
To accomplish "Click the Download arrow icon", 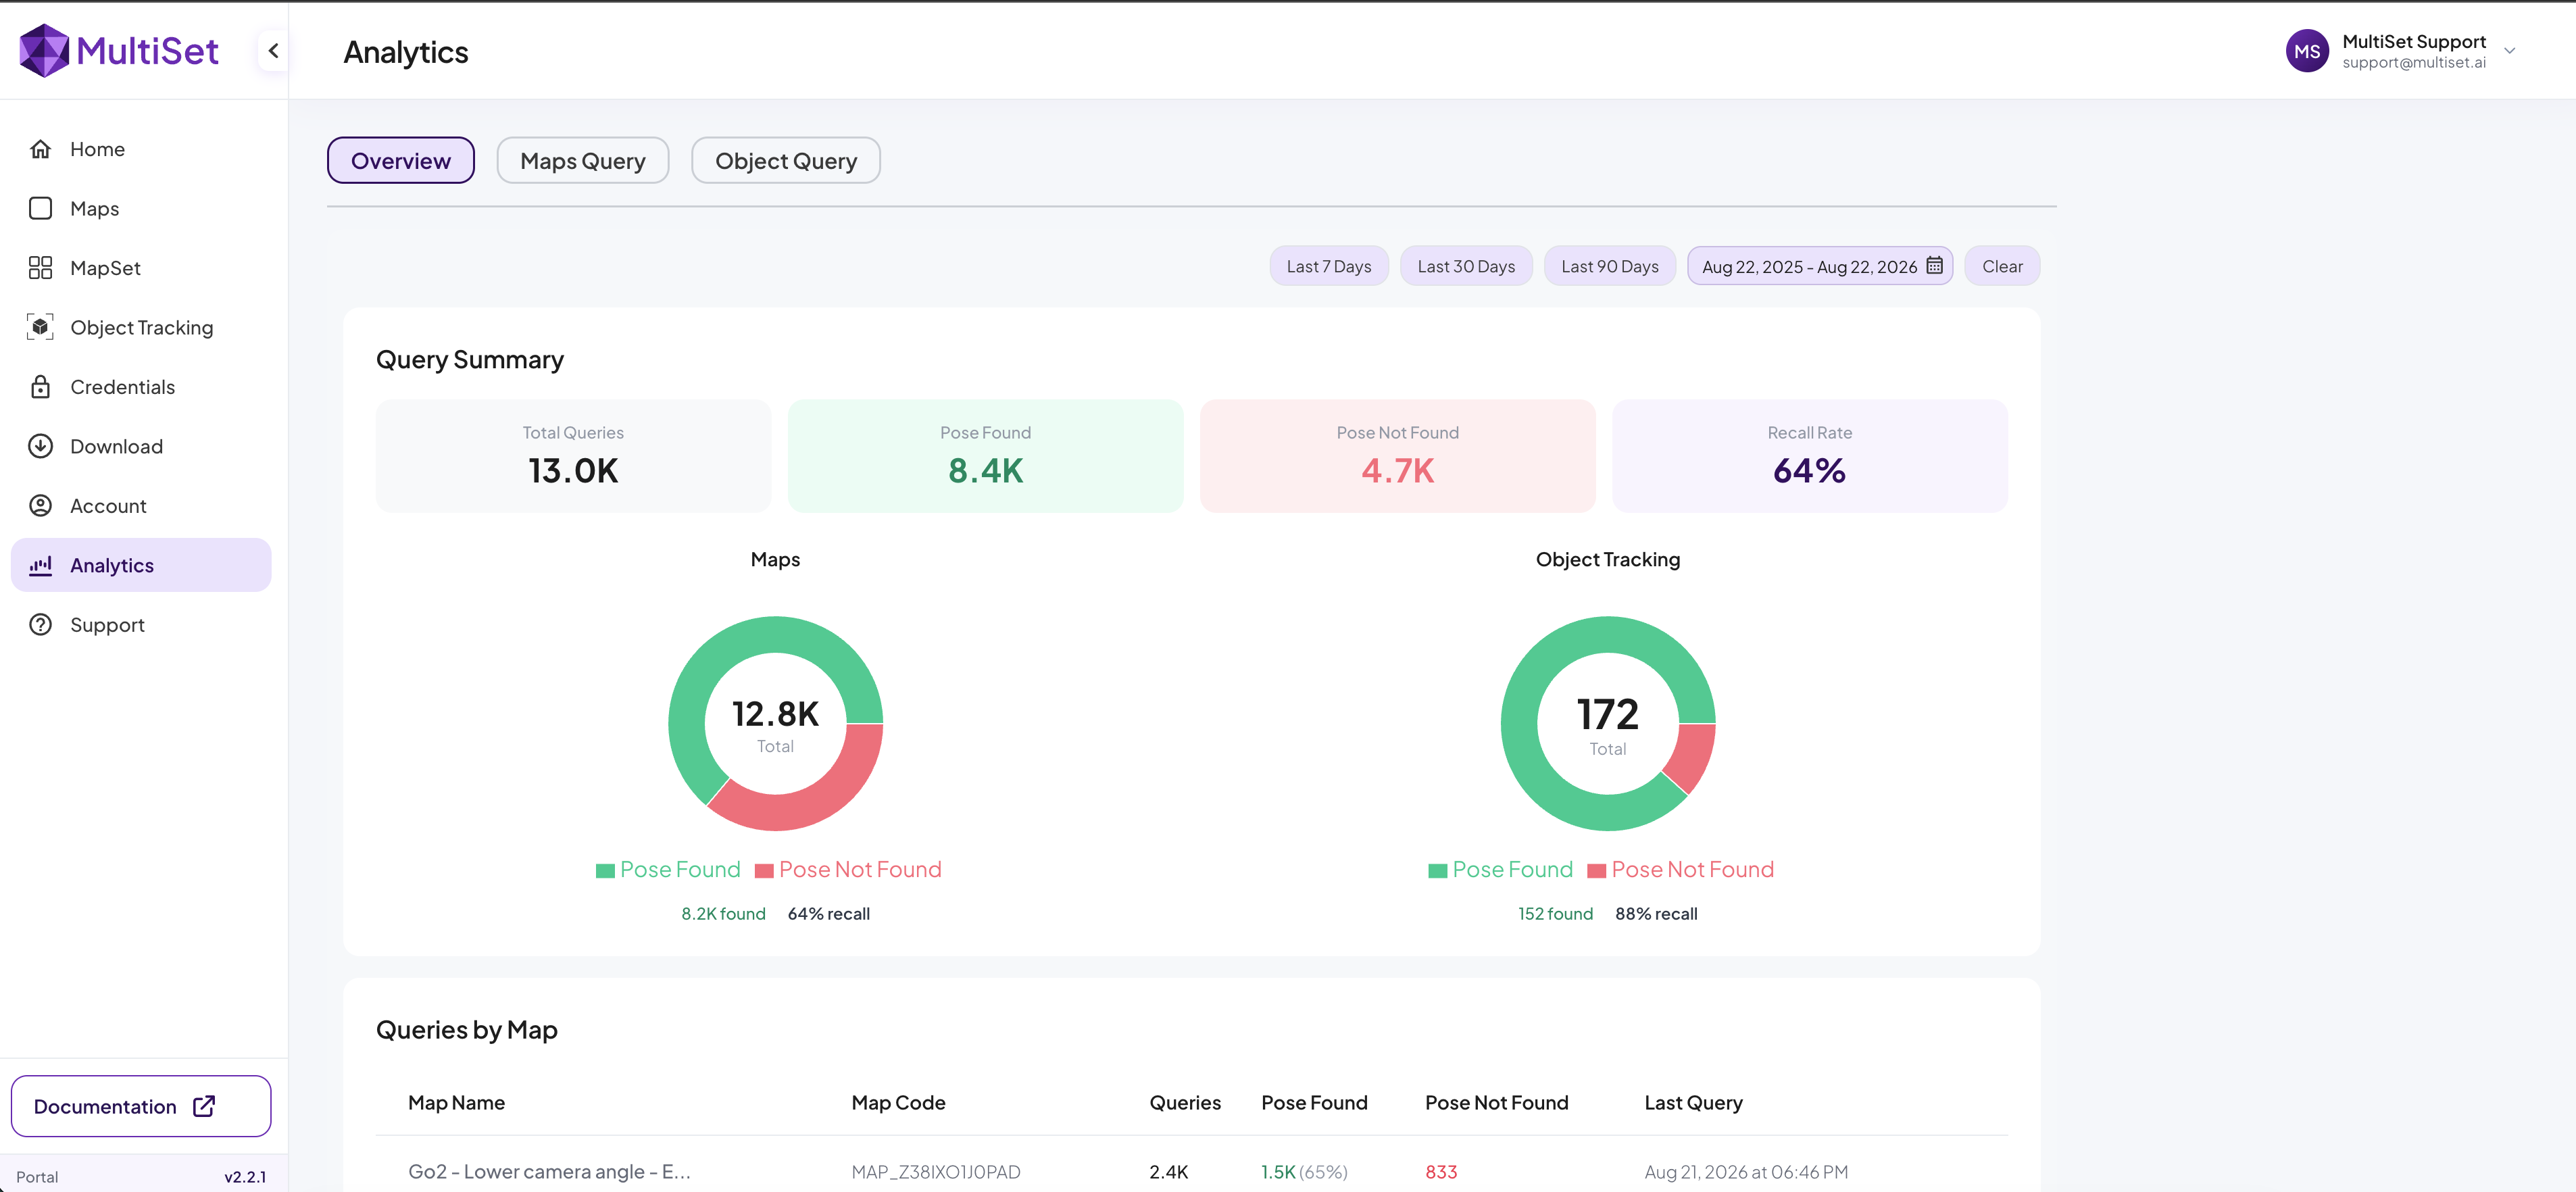I will (40, 446).
